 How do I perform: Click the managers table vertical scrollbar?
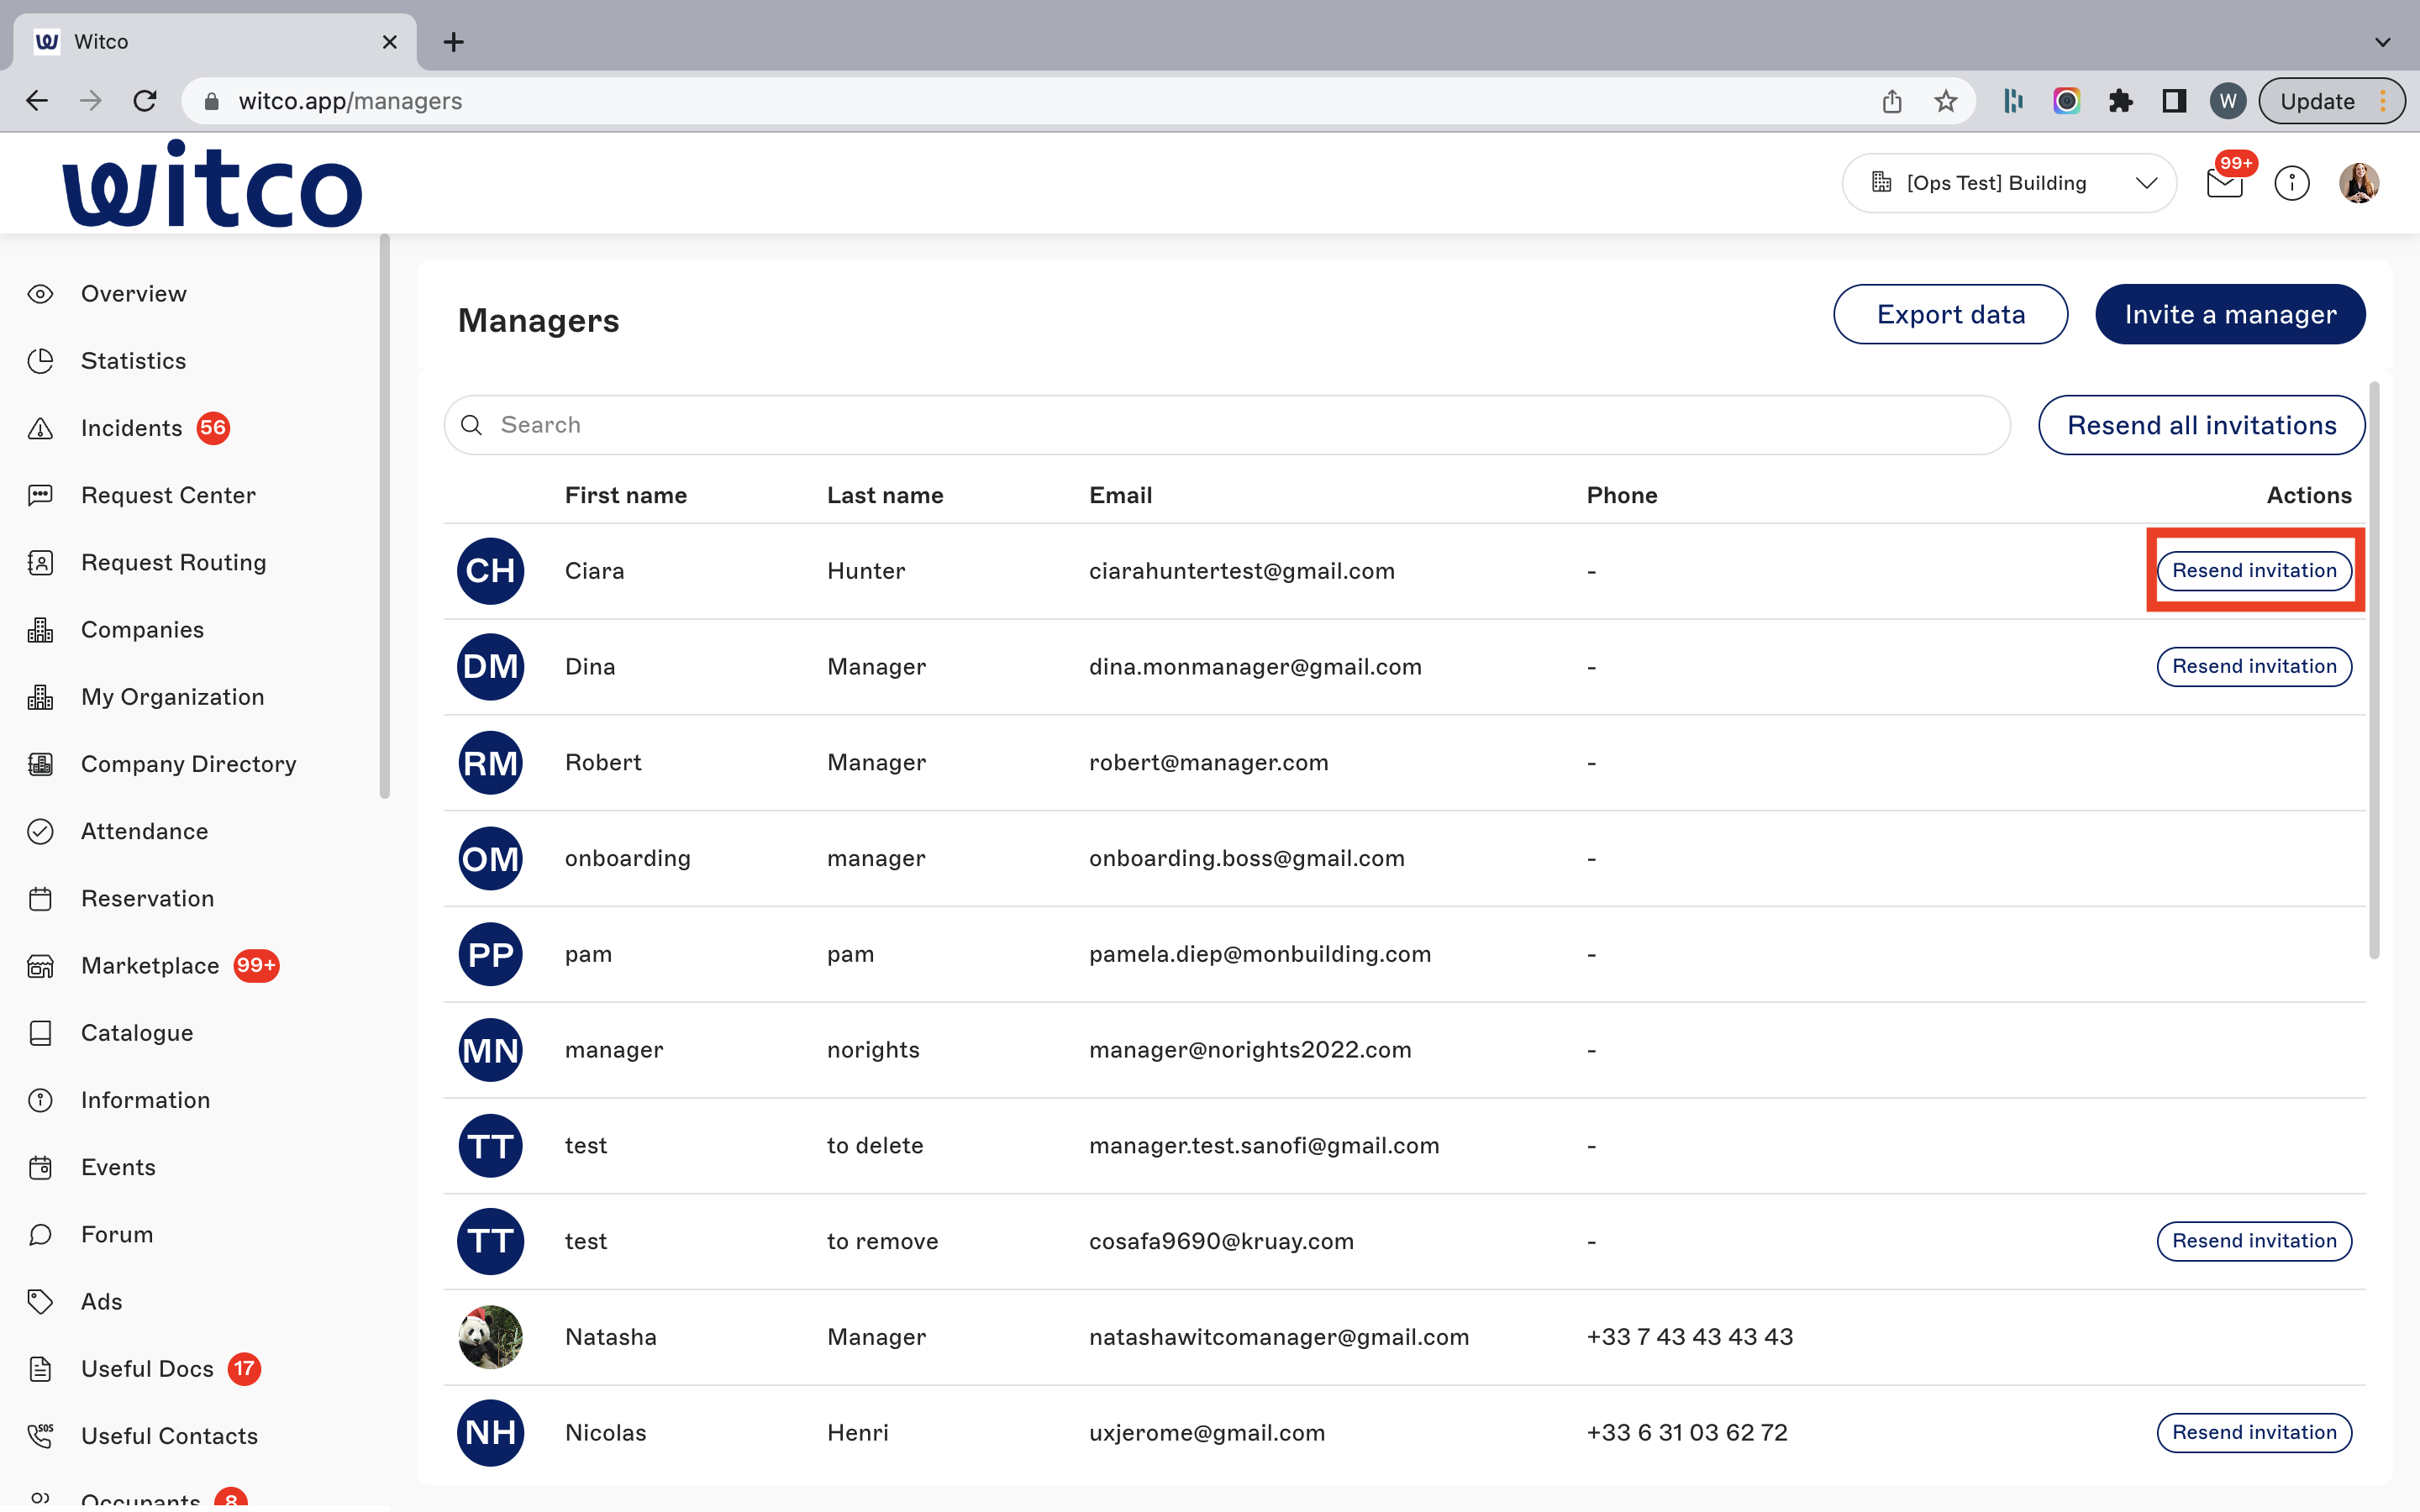(2374, 670)
